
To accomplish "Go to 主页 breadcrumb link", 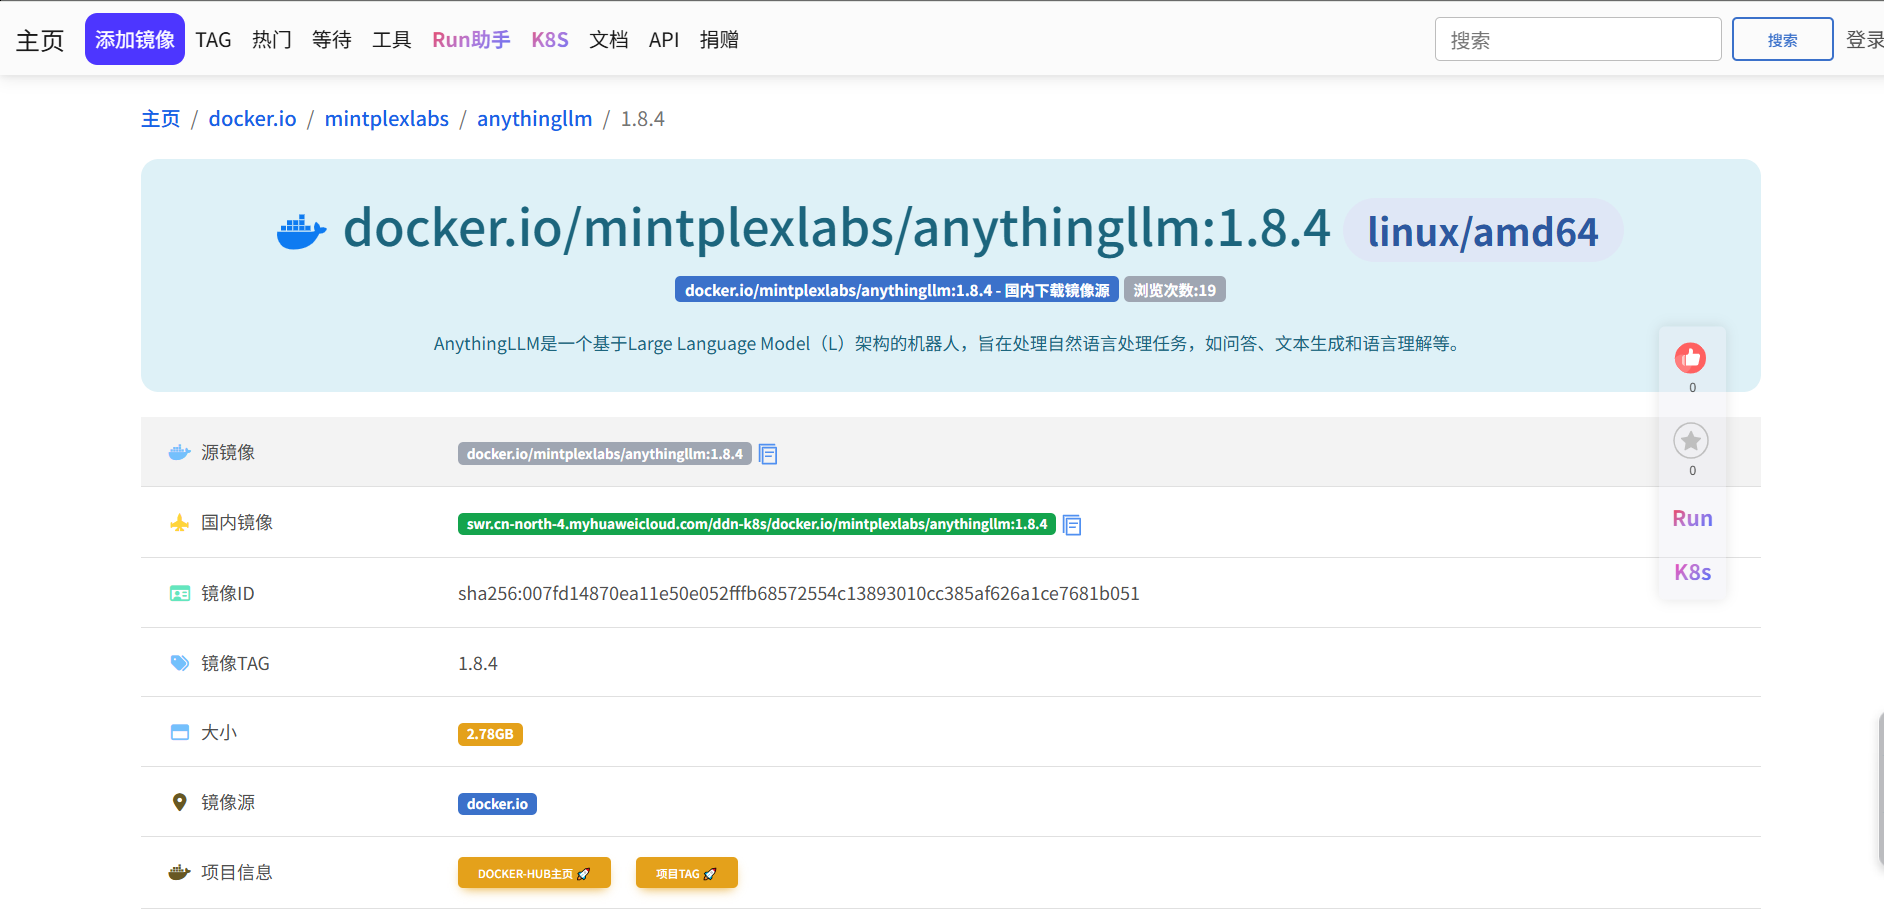I will pos(161,119).
